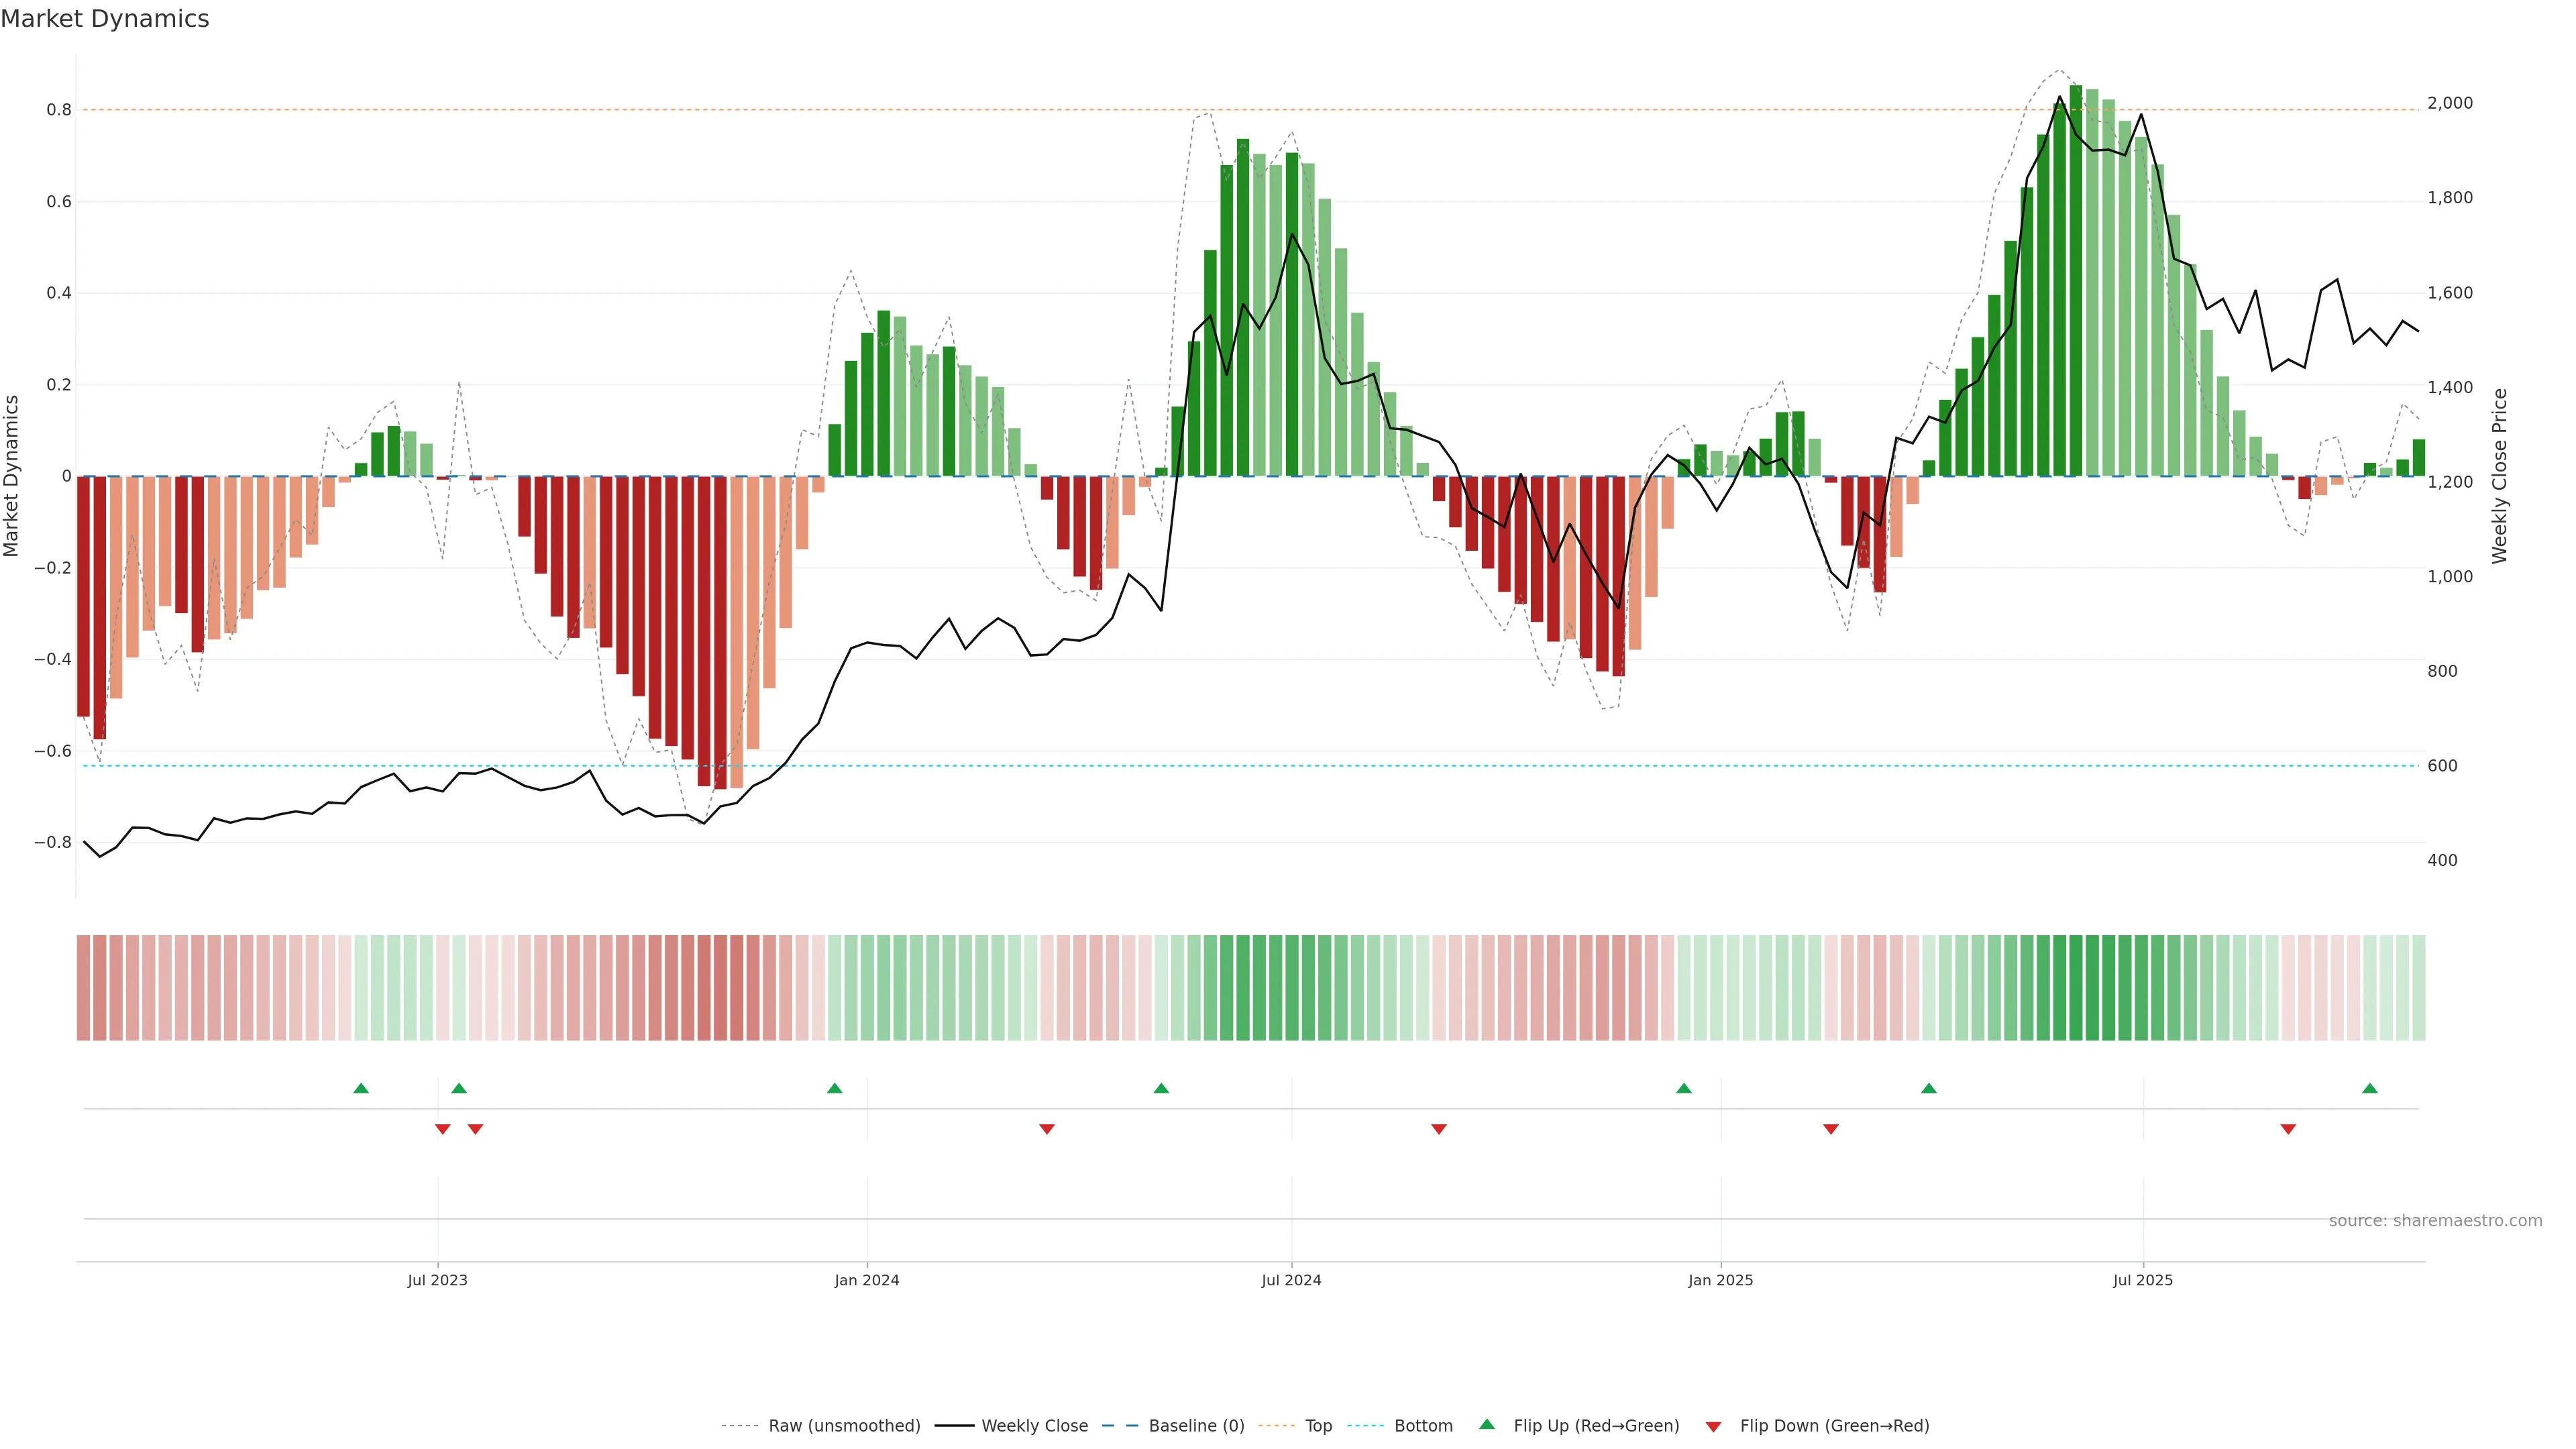Toggle Bottom legend entry
2576x1449 pixels.
pos(1423,1426)
